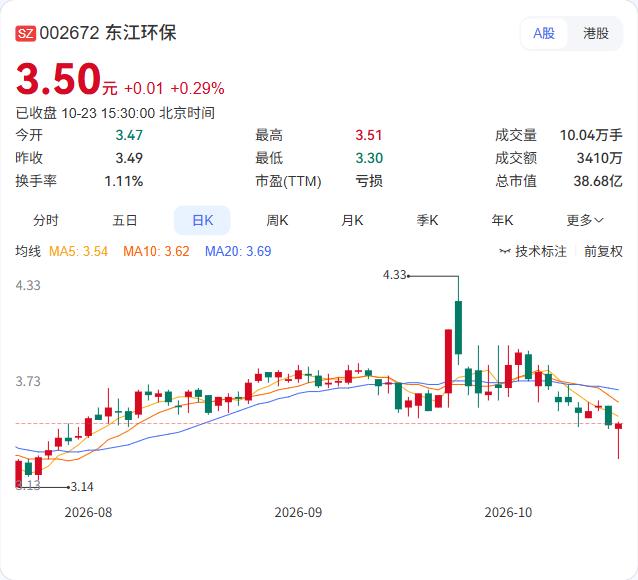638x580 pixels.
Task: Click the current price 3.50
Action: click(58, 79)
